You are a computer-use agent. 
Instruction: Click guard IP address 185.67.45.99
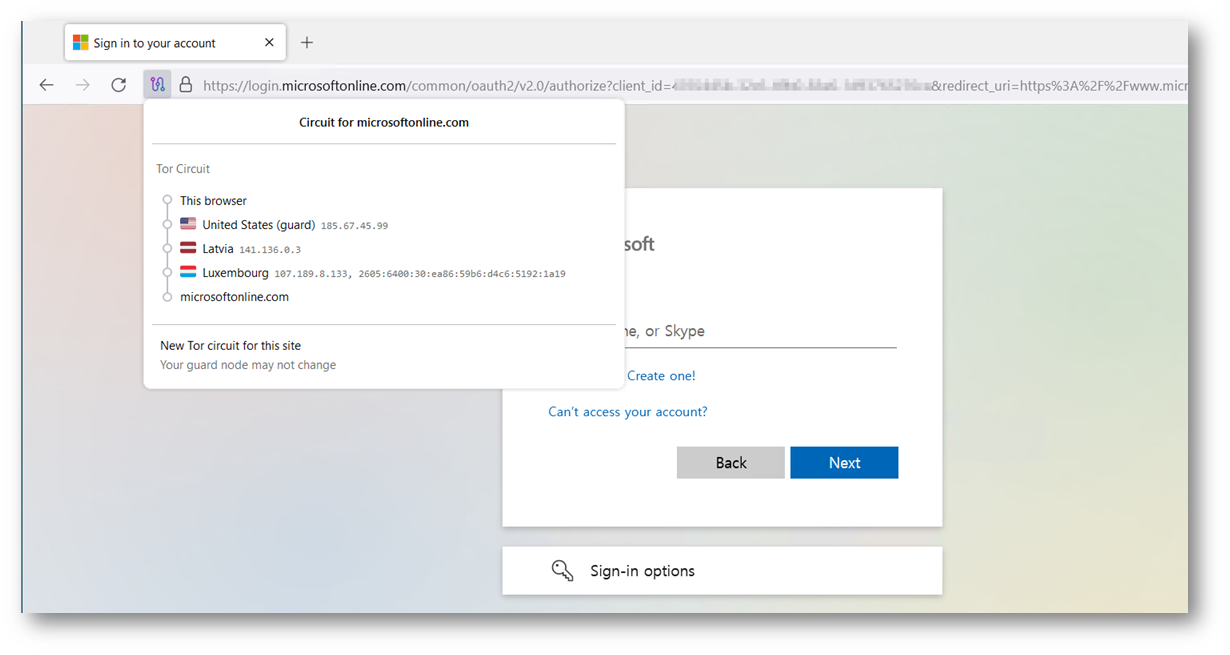(354, 226)
